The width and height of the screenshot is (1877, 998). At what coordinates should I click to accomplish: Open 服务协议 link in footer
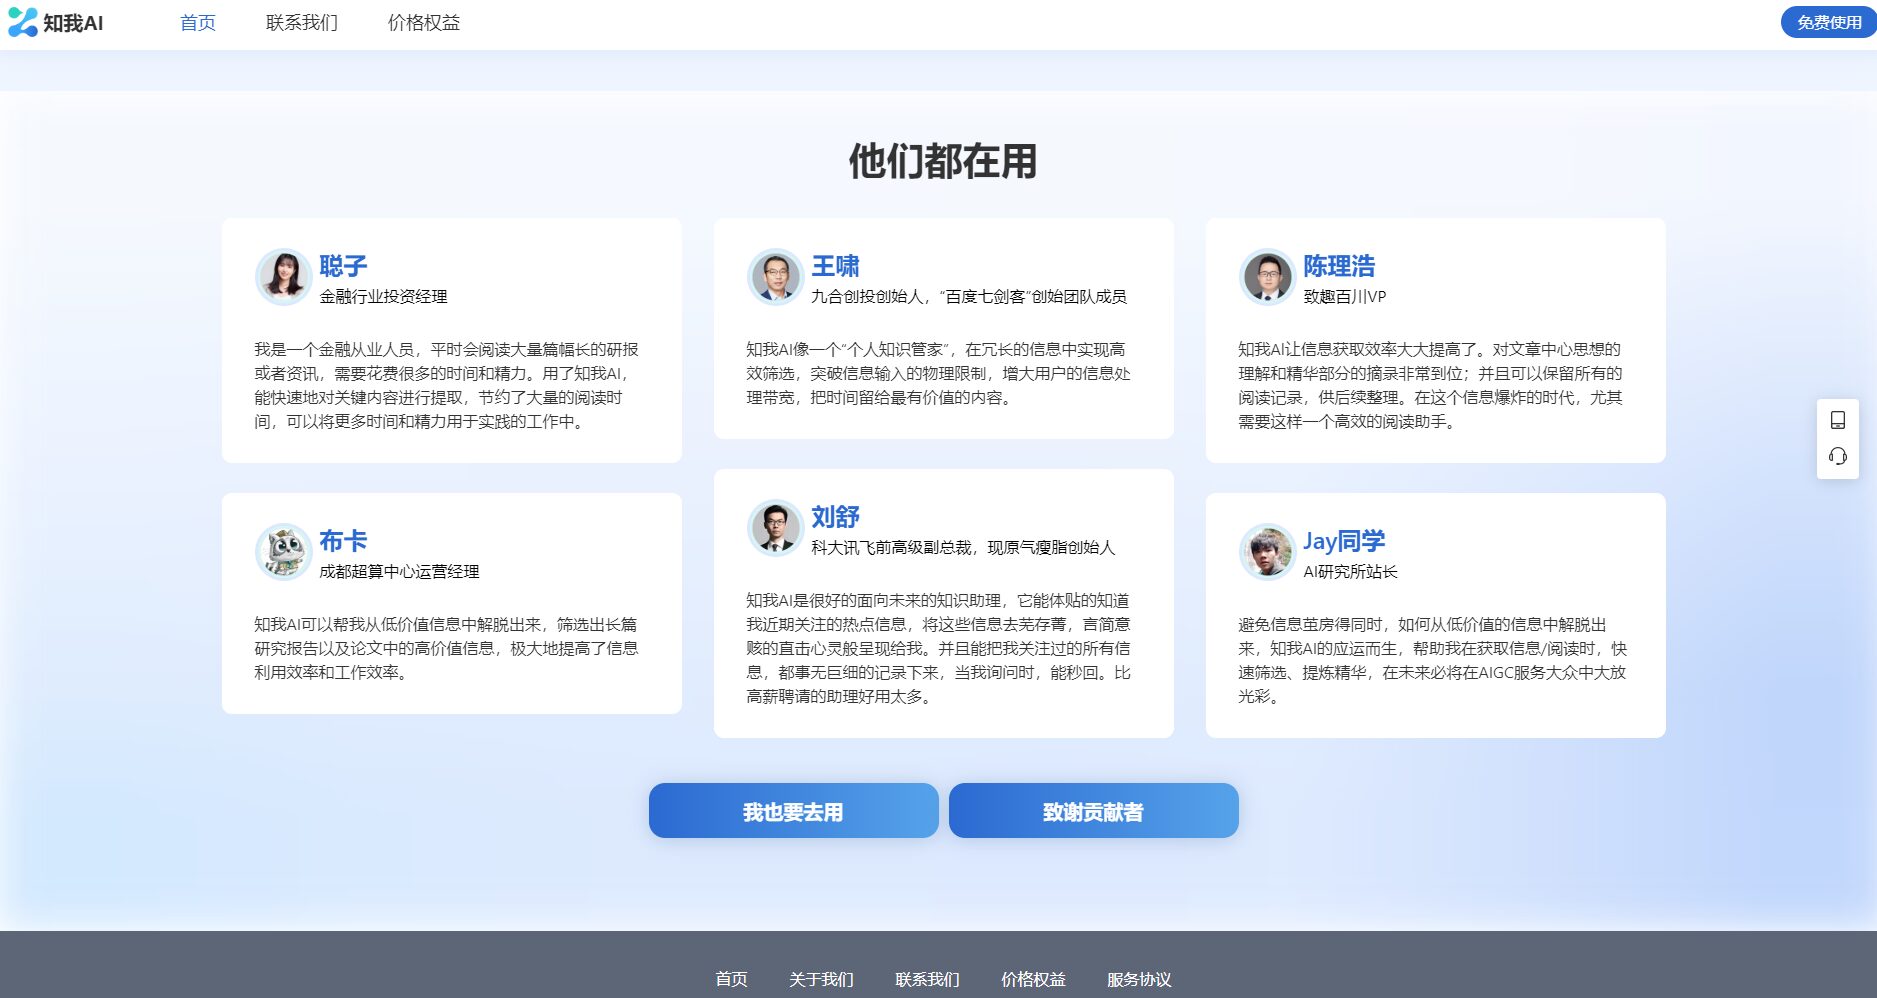tap(1139, 979)
